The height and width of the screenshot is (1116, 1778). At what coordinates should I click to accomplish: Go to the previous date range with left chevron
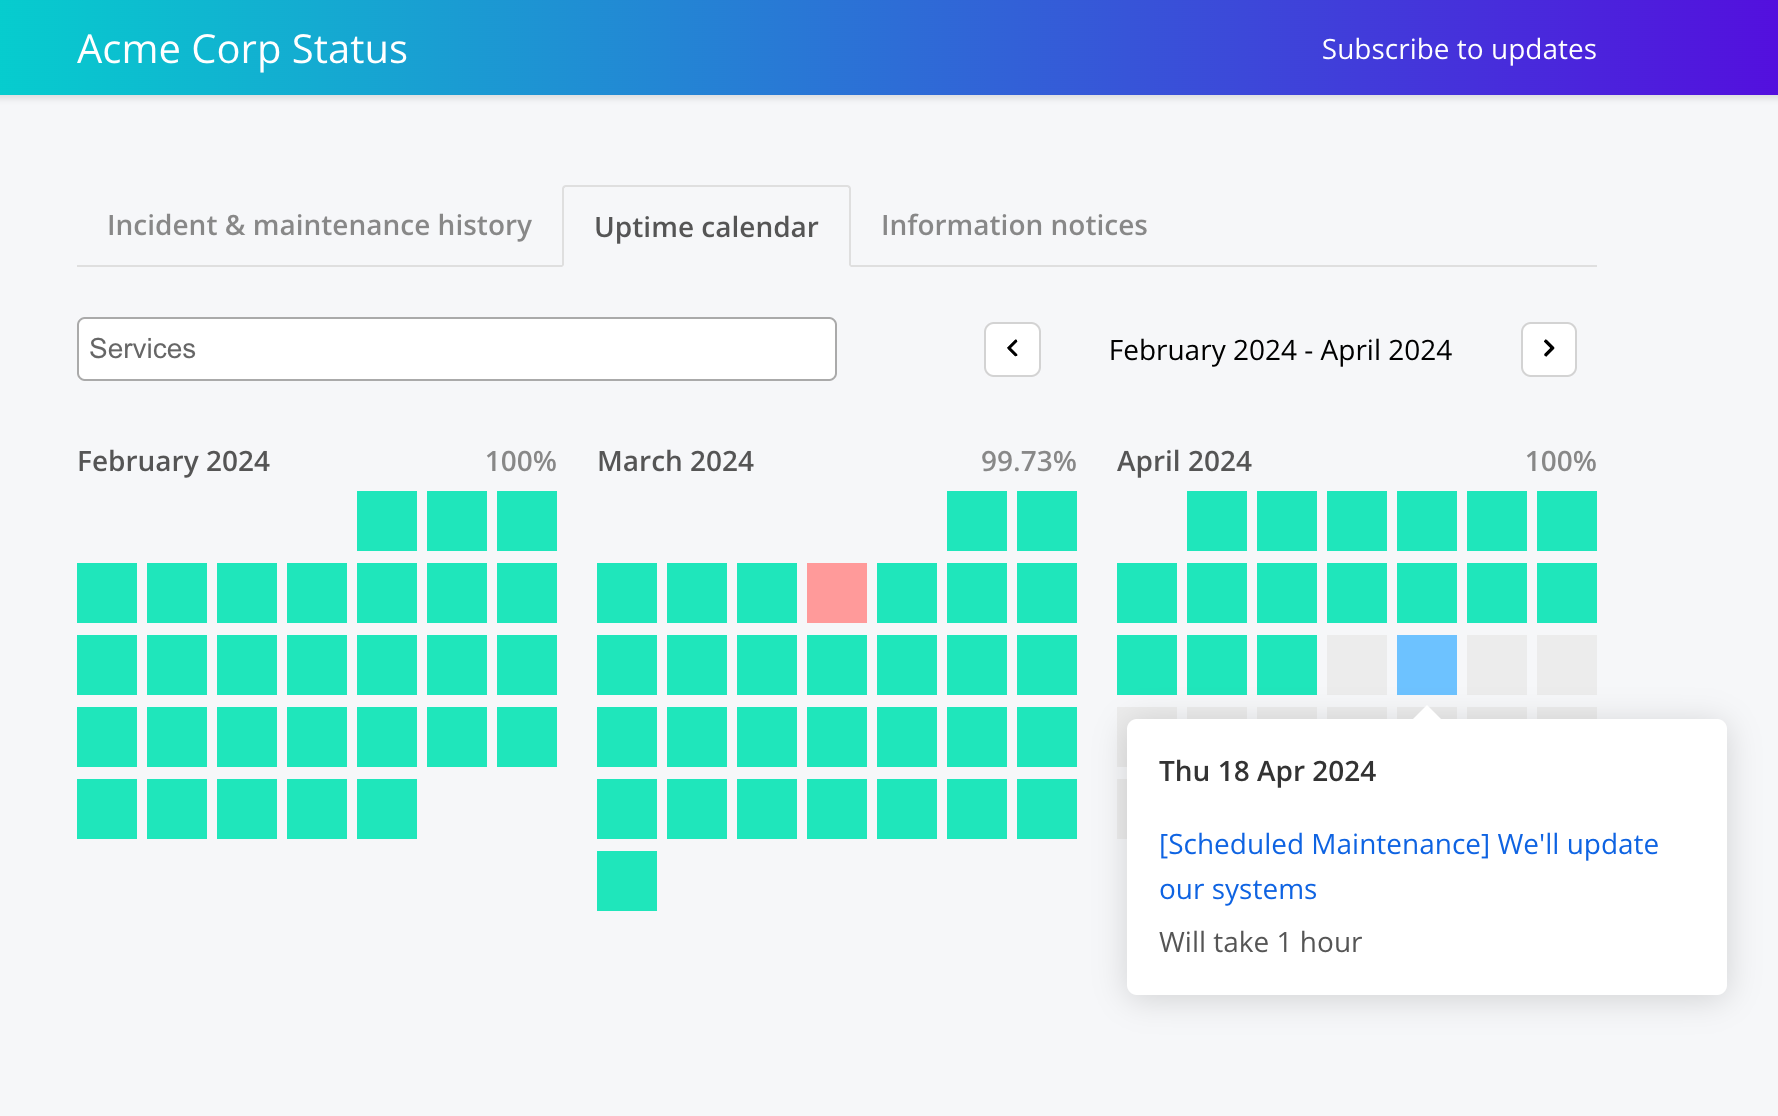tap(1012, 349)
